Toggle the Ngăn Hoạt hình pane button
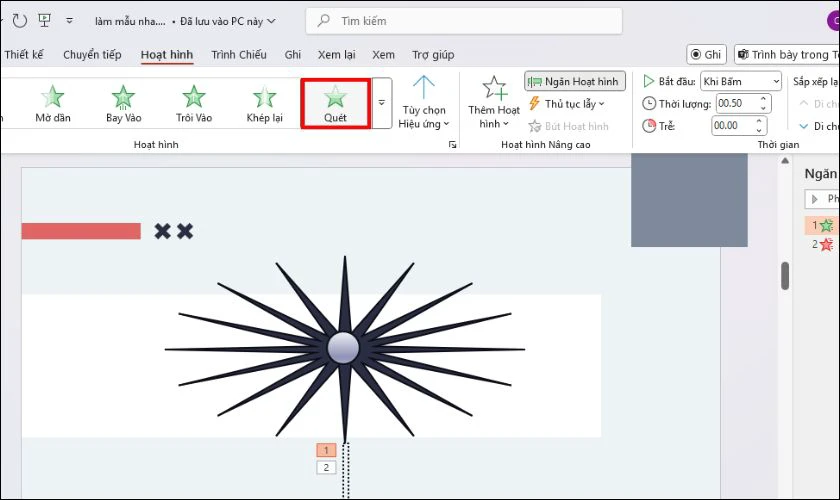 click(x=574, y=81)
